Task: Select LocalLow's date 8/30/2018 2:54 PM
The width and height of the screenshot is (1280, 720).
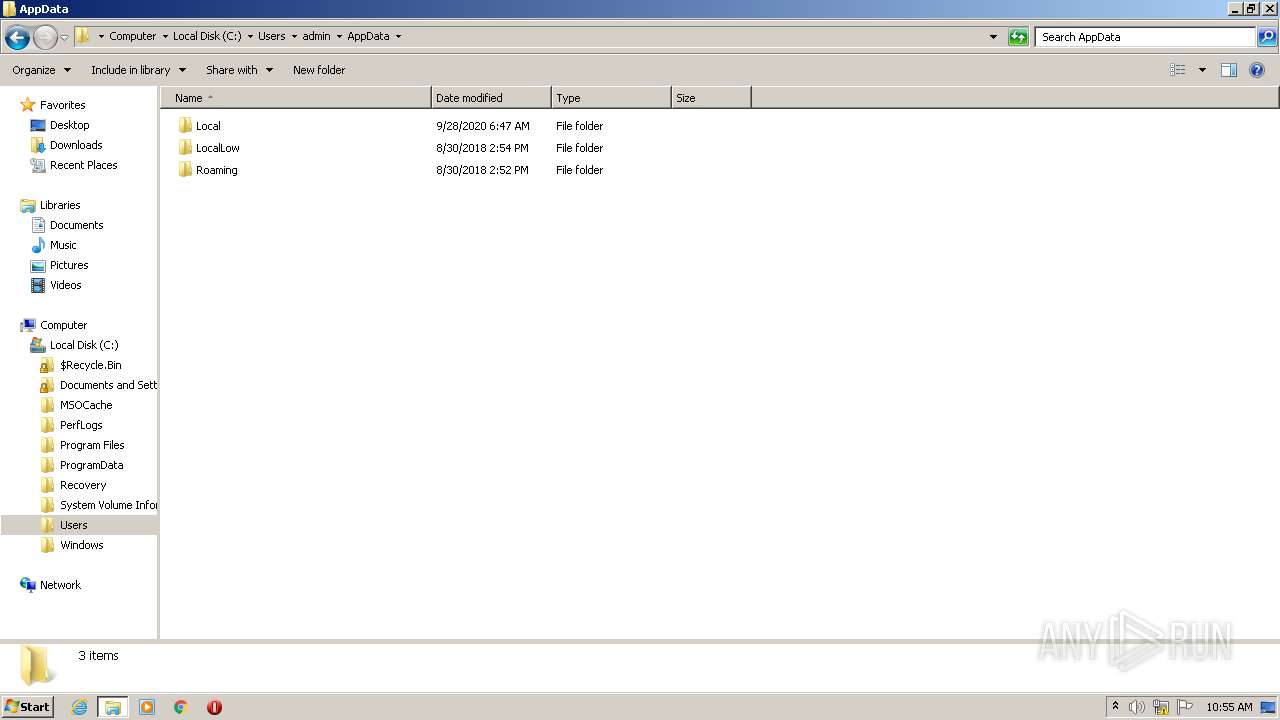Action: pos(482,148)
